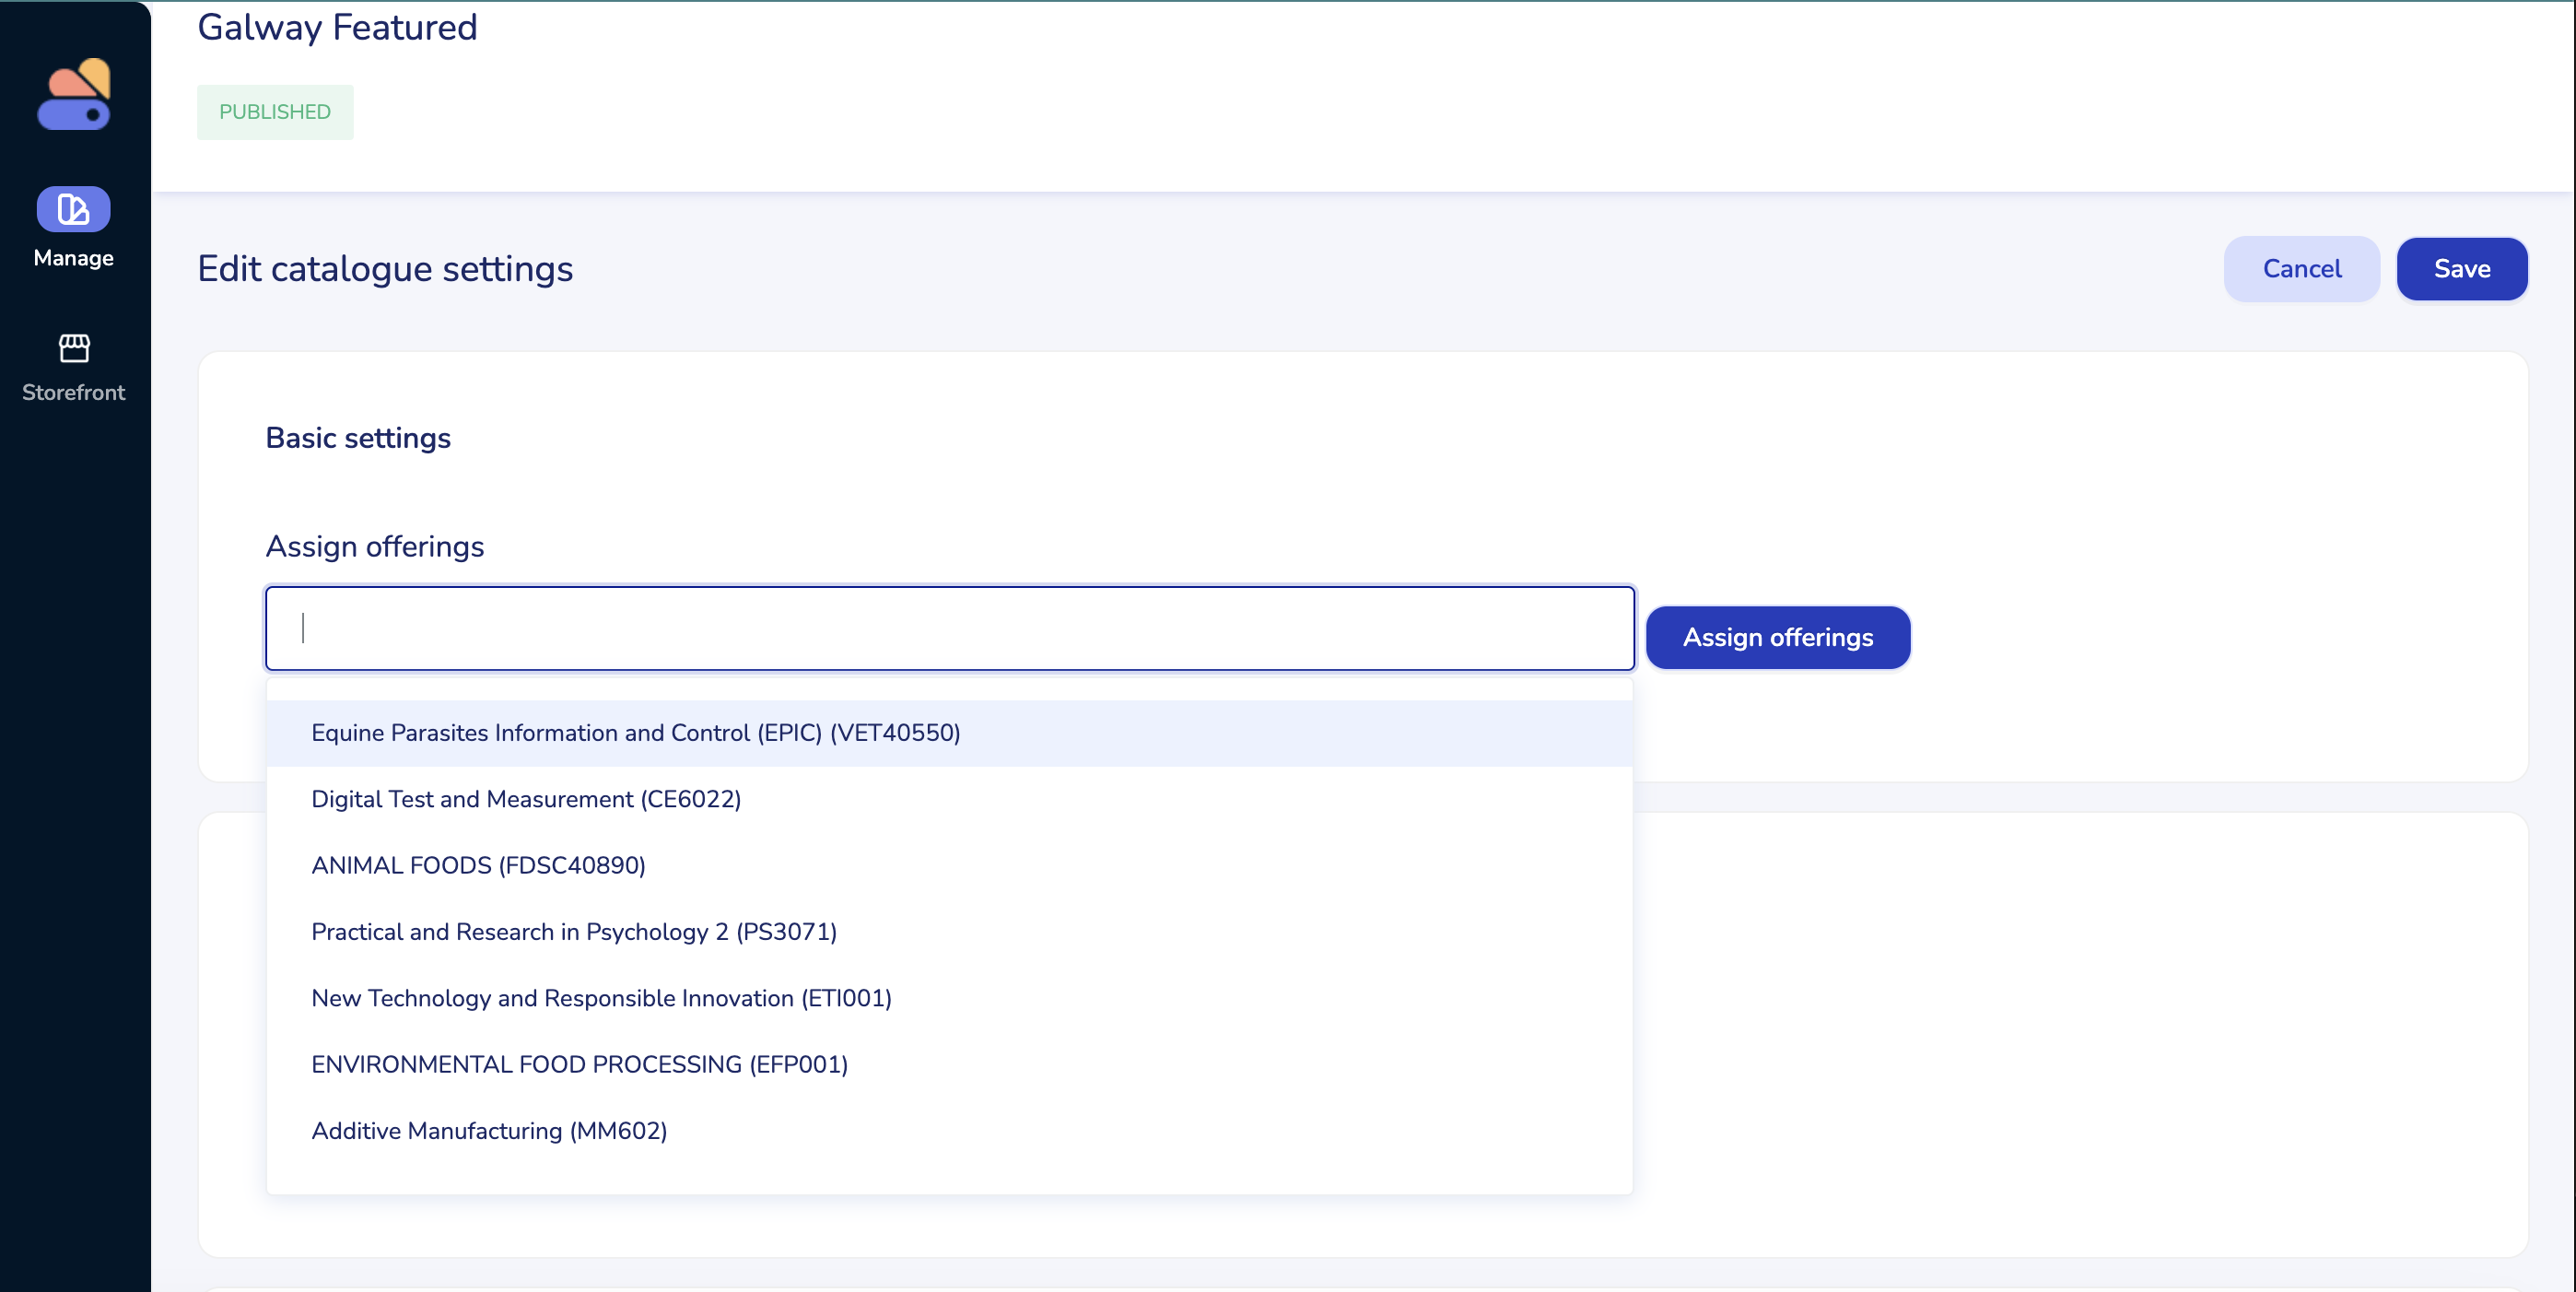Click the Basic settings heading
Viewport: 2576px width, 1292px height.
(358, 438)
